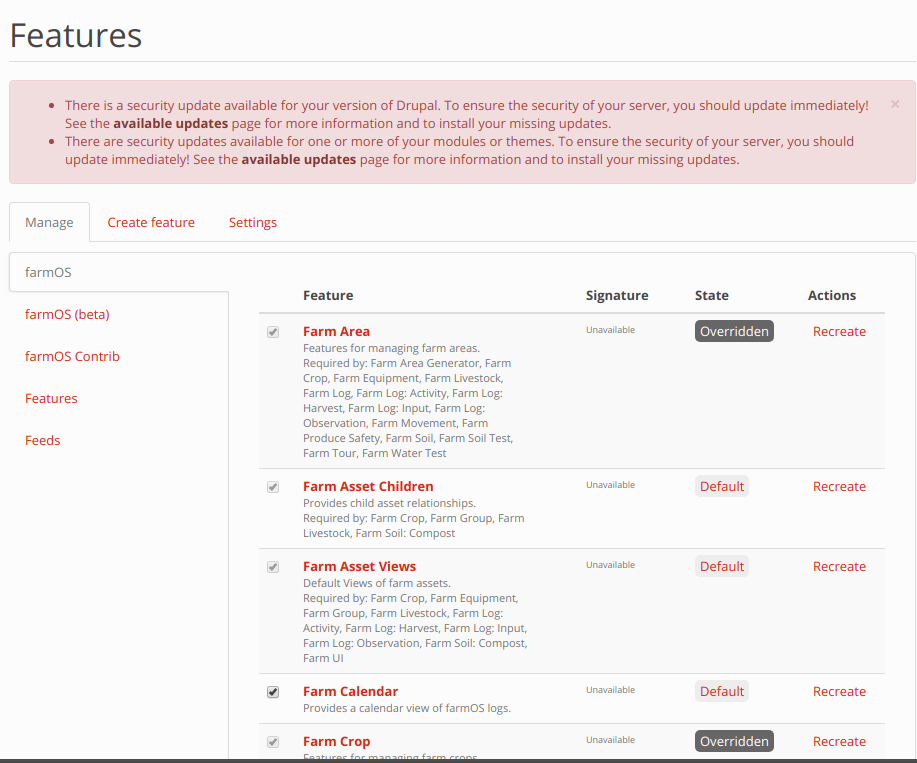Open the Settings tab

[x=253, y=222]
